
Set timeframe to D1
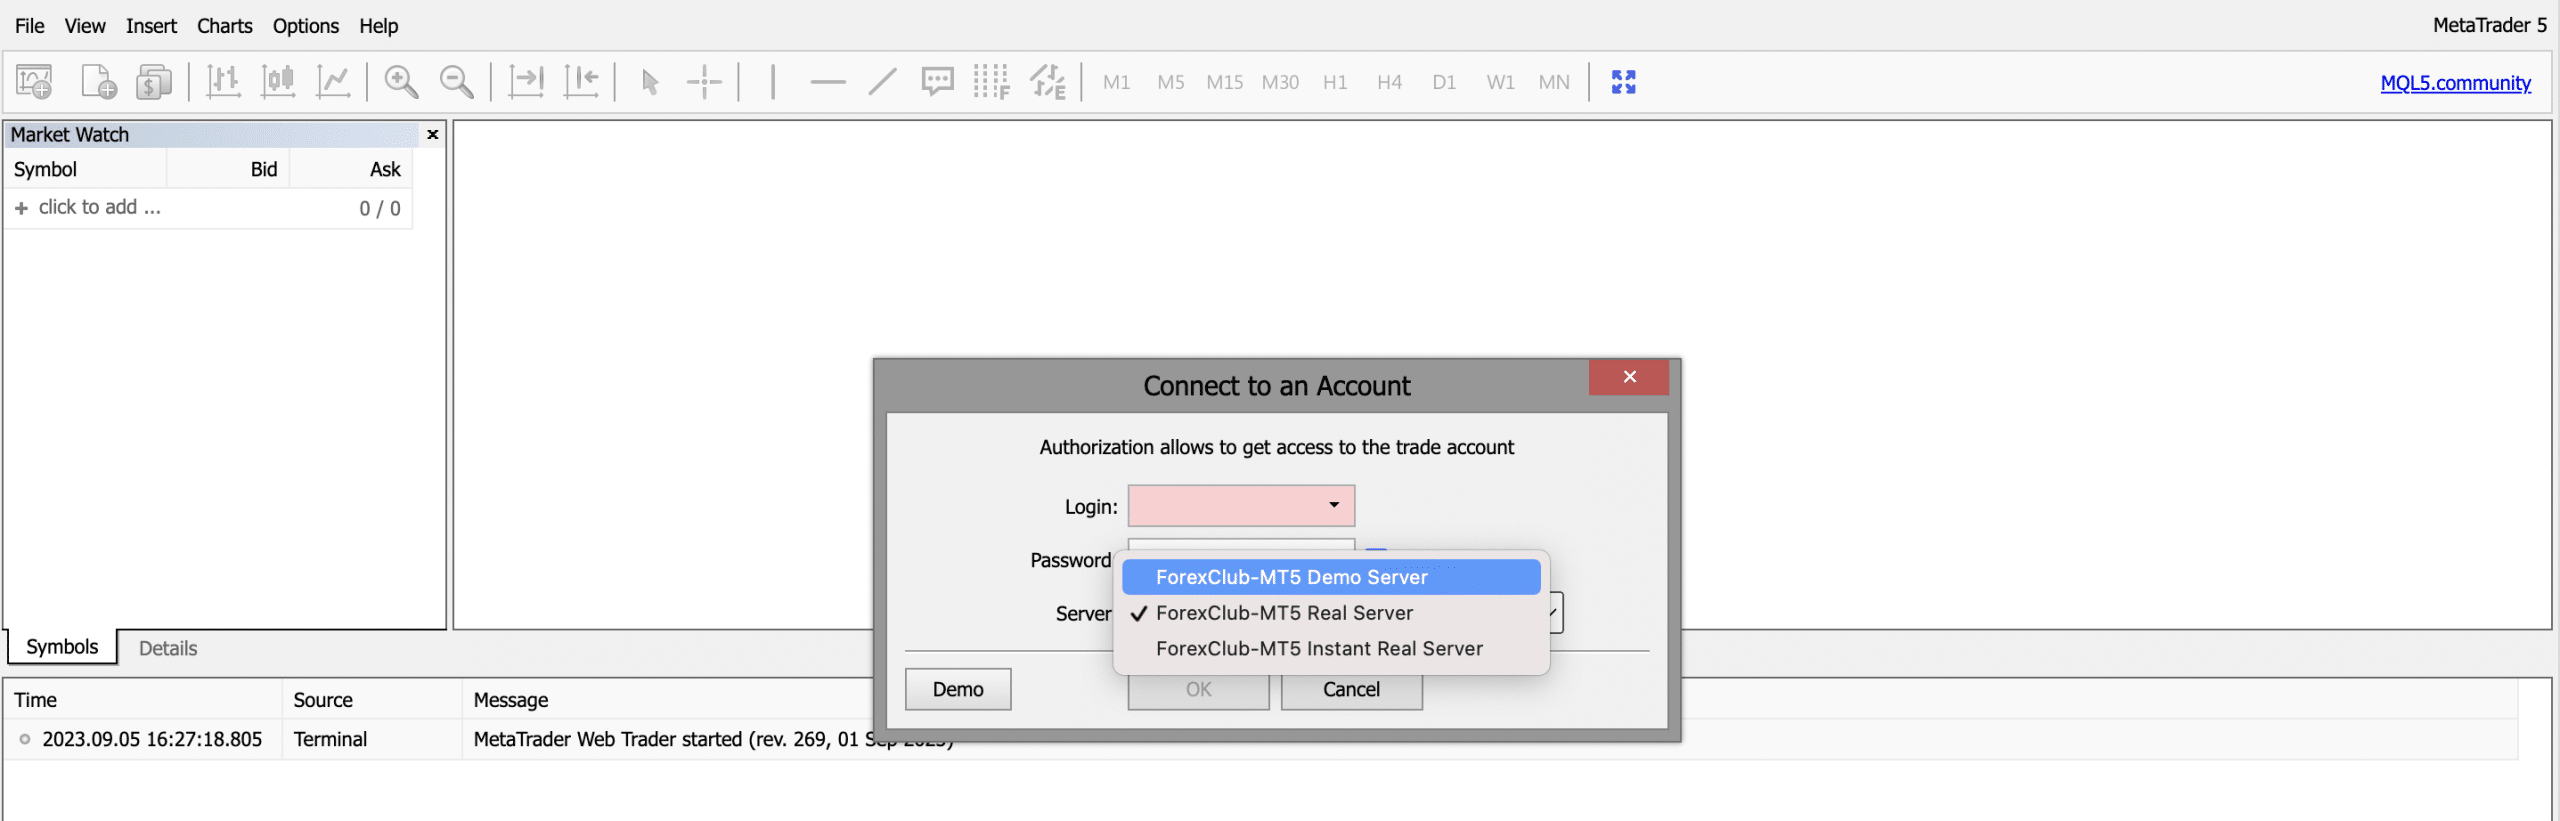[x=1444, y=82]
